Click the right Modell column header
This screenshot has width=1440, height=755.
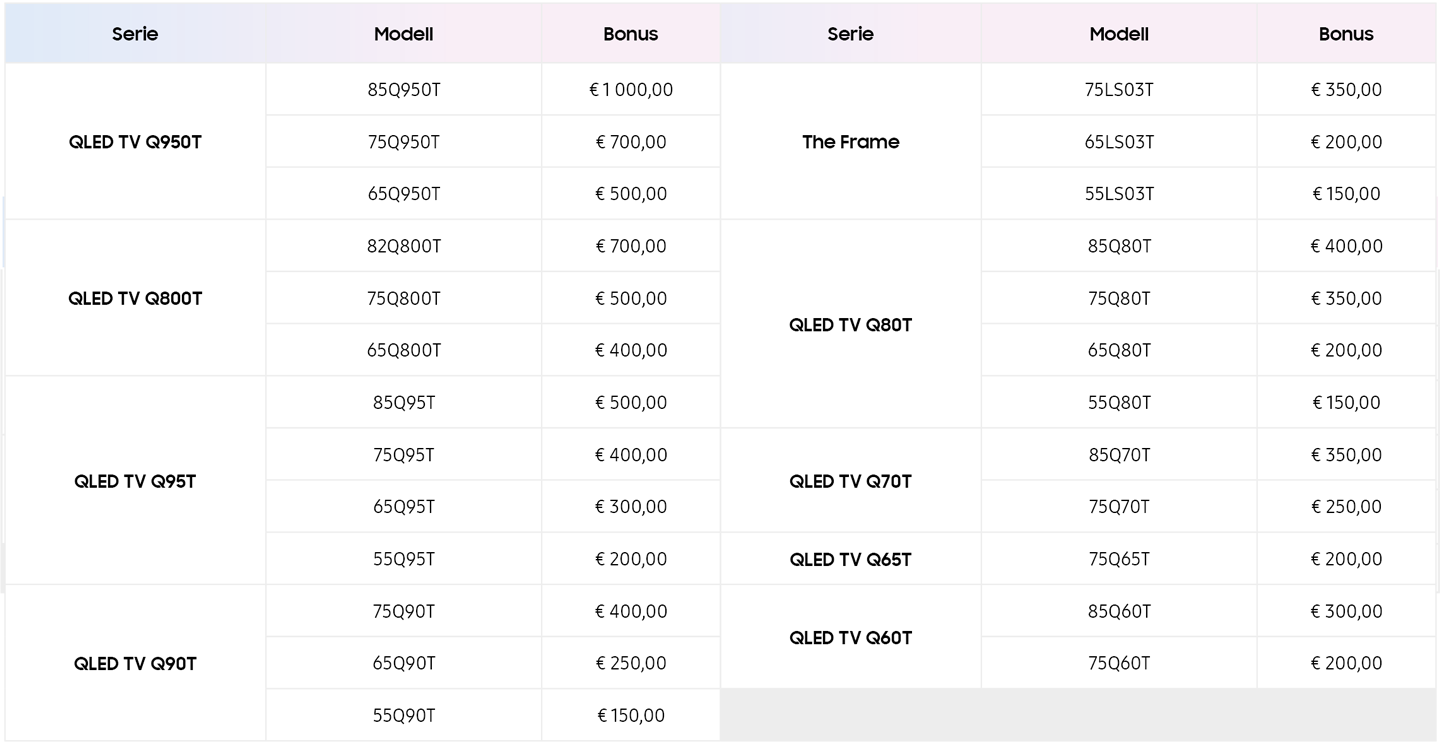(x=1119, y=34)
